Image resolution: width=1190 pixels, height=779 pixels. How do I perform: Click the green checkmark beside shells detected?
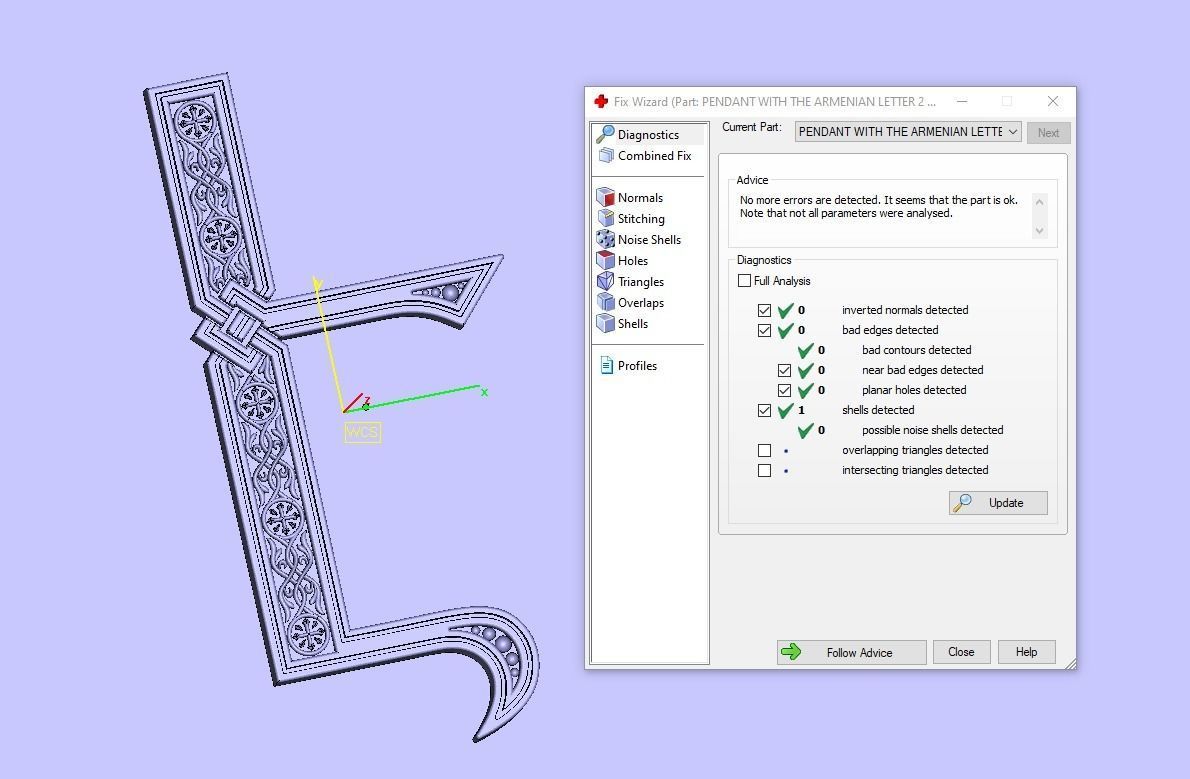(785, 410)
